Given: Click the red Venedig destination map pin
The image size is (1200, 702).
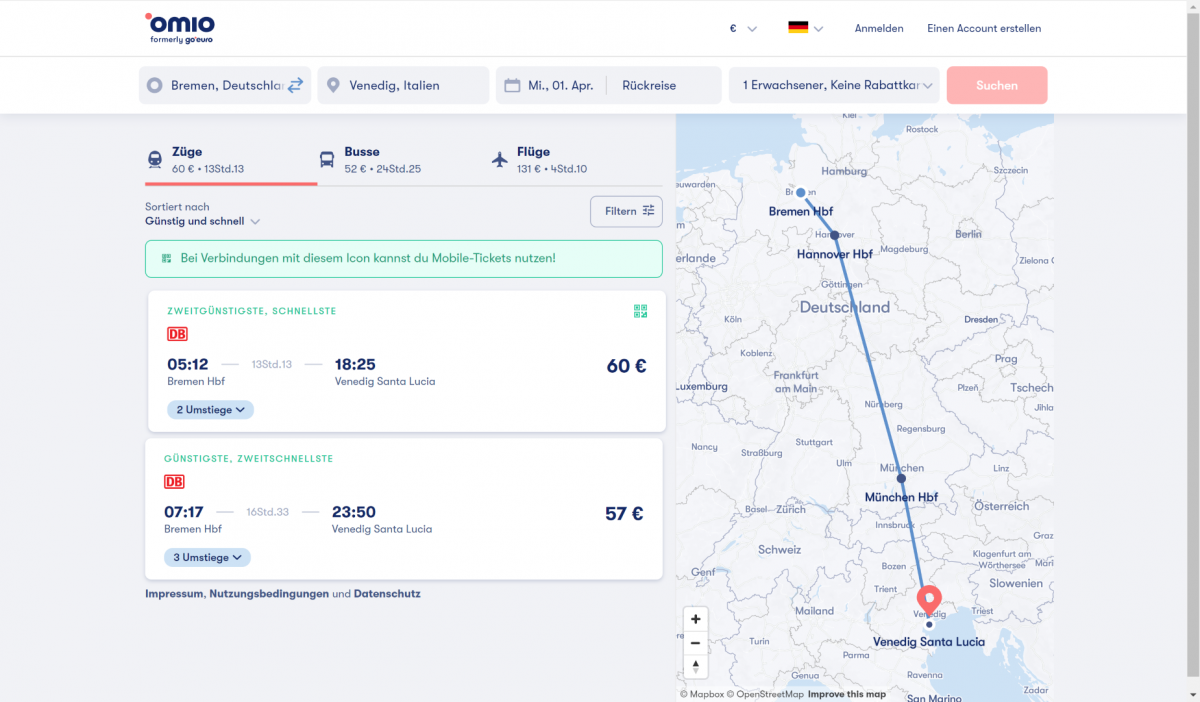Looking at the screenshot, I should point(929,598).
